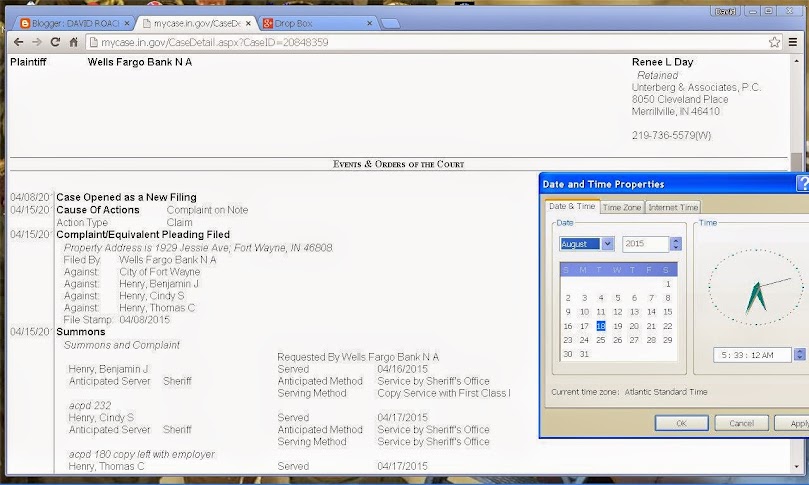Close the Blogger: DAVID ROACH tab

tap(127, 23)
